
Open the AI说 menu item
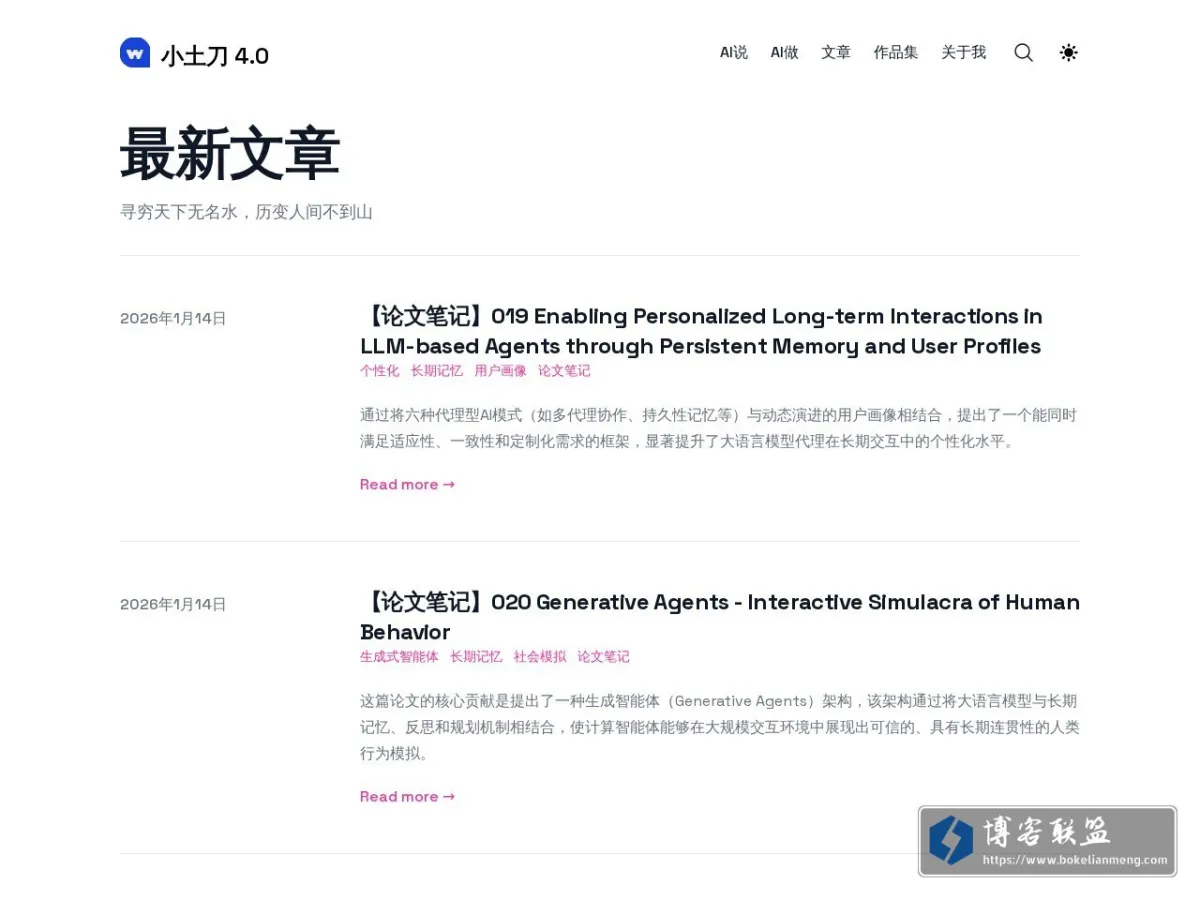(734, 52)
